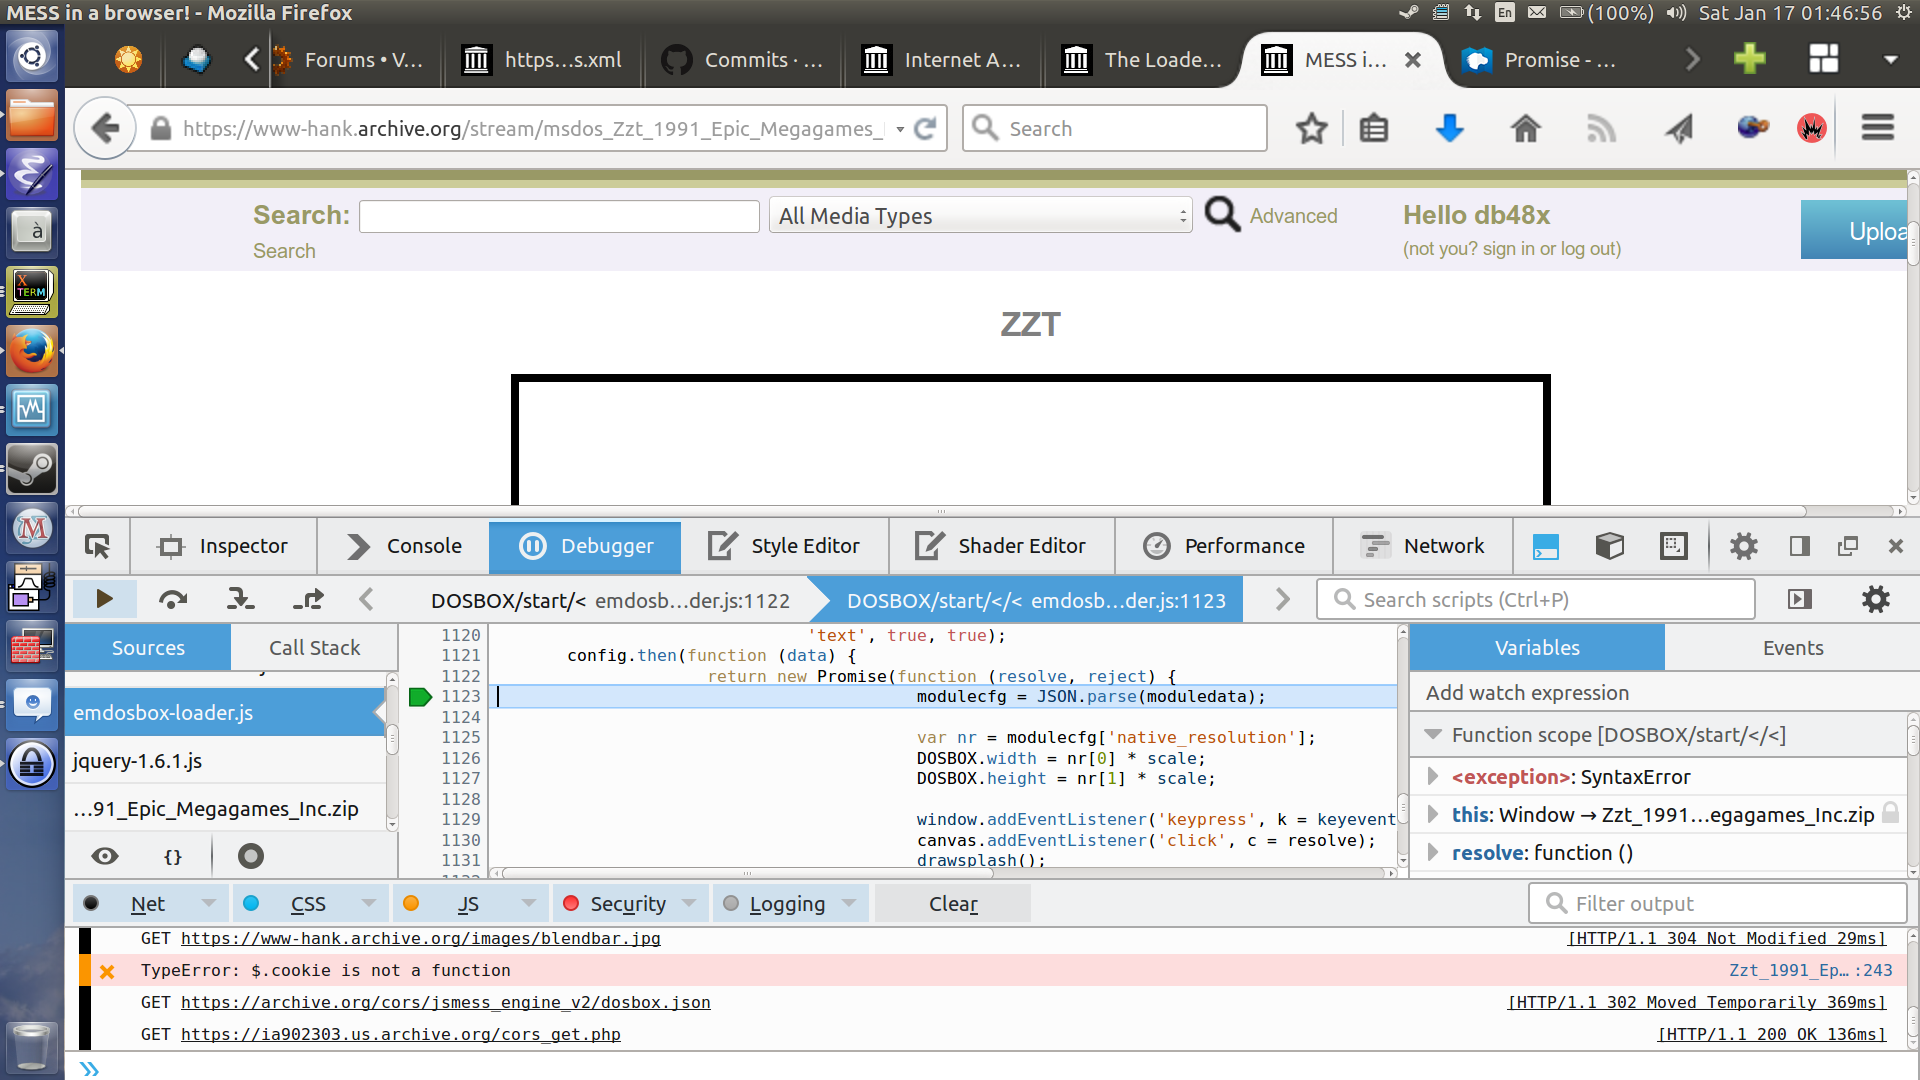The image size is (1920, 1080).
Task: Show bookmarks list icon
Action: coord(1374,128)
